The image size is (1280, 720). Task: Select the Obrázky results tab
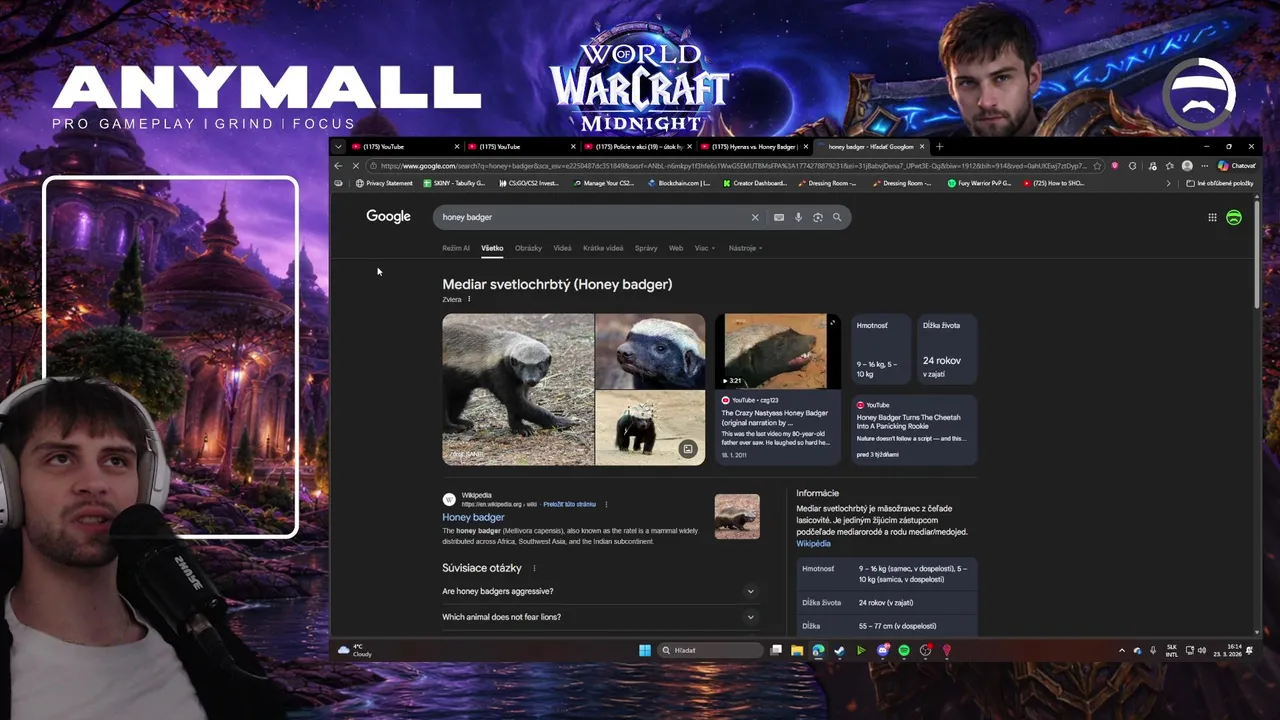[x=528, y=248]
